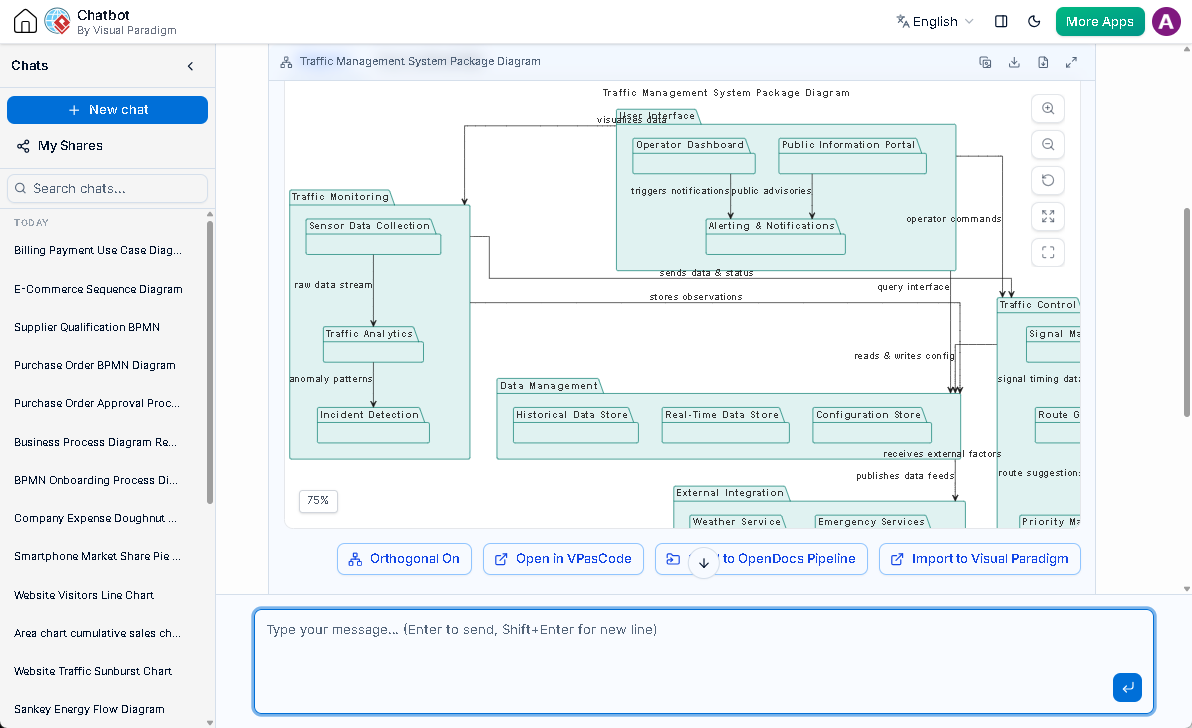Click the chat list scrollbar
1192x728 pixels.
coord(210,362)
